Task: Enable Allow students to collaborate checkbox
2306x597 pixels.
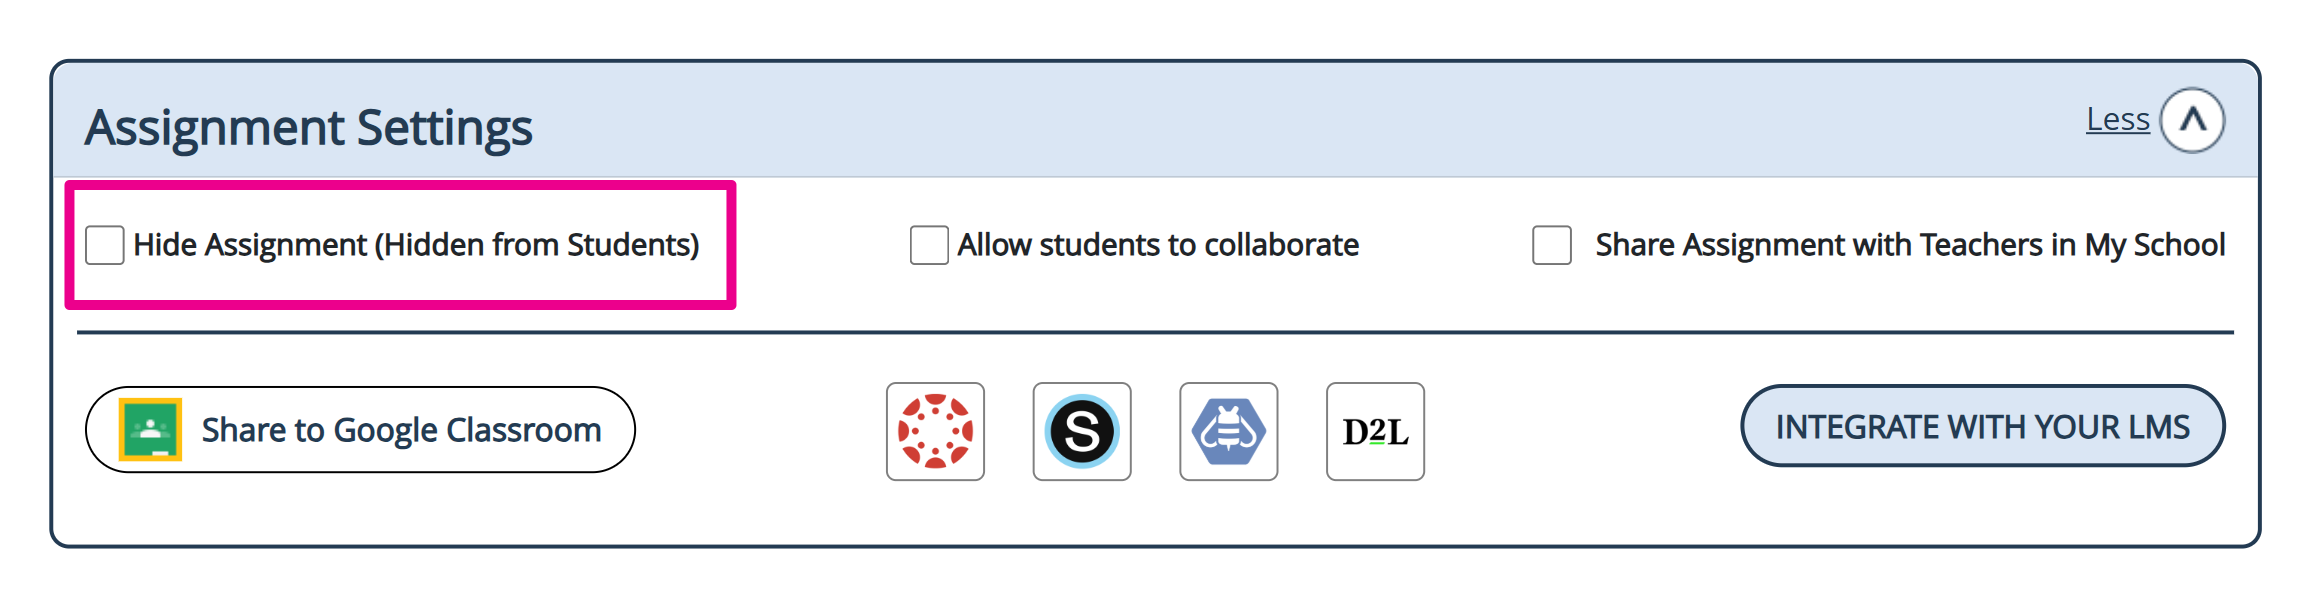Action: pyautogui.click(x=929, y=245)
